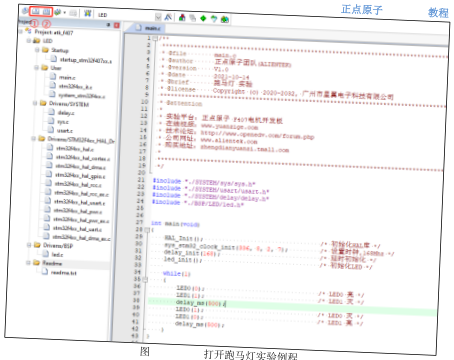Select sys.c in Drivers/SYSTEM
This screenshot has width=454, height=360.
point(63,122)
